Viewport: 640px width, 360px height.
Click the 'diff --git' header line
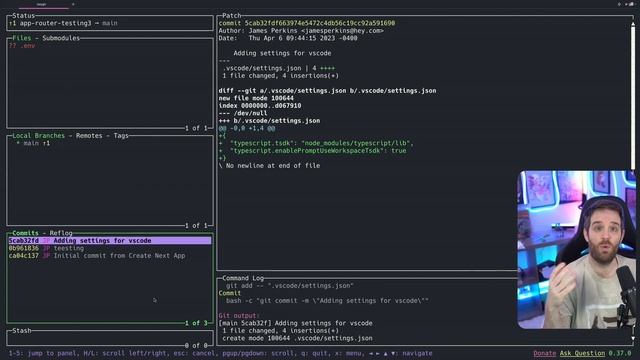[x=327, y=91]
